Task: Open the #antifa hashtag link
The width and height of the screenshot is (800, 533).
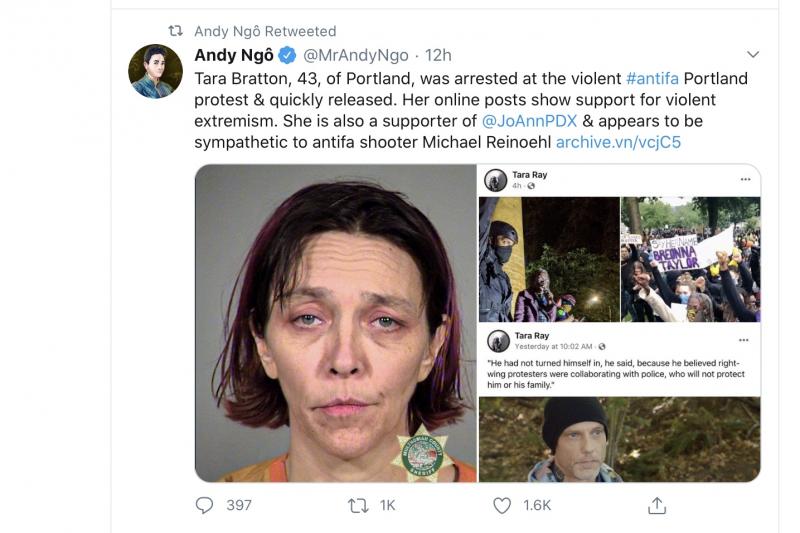Action: click(x=659, y=78)
